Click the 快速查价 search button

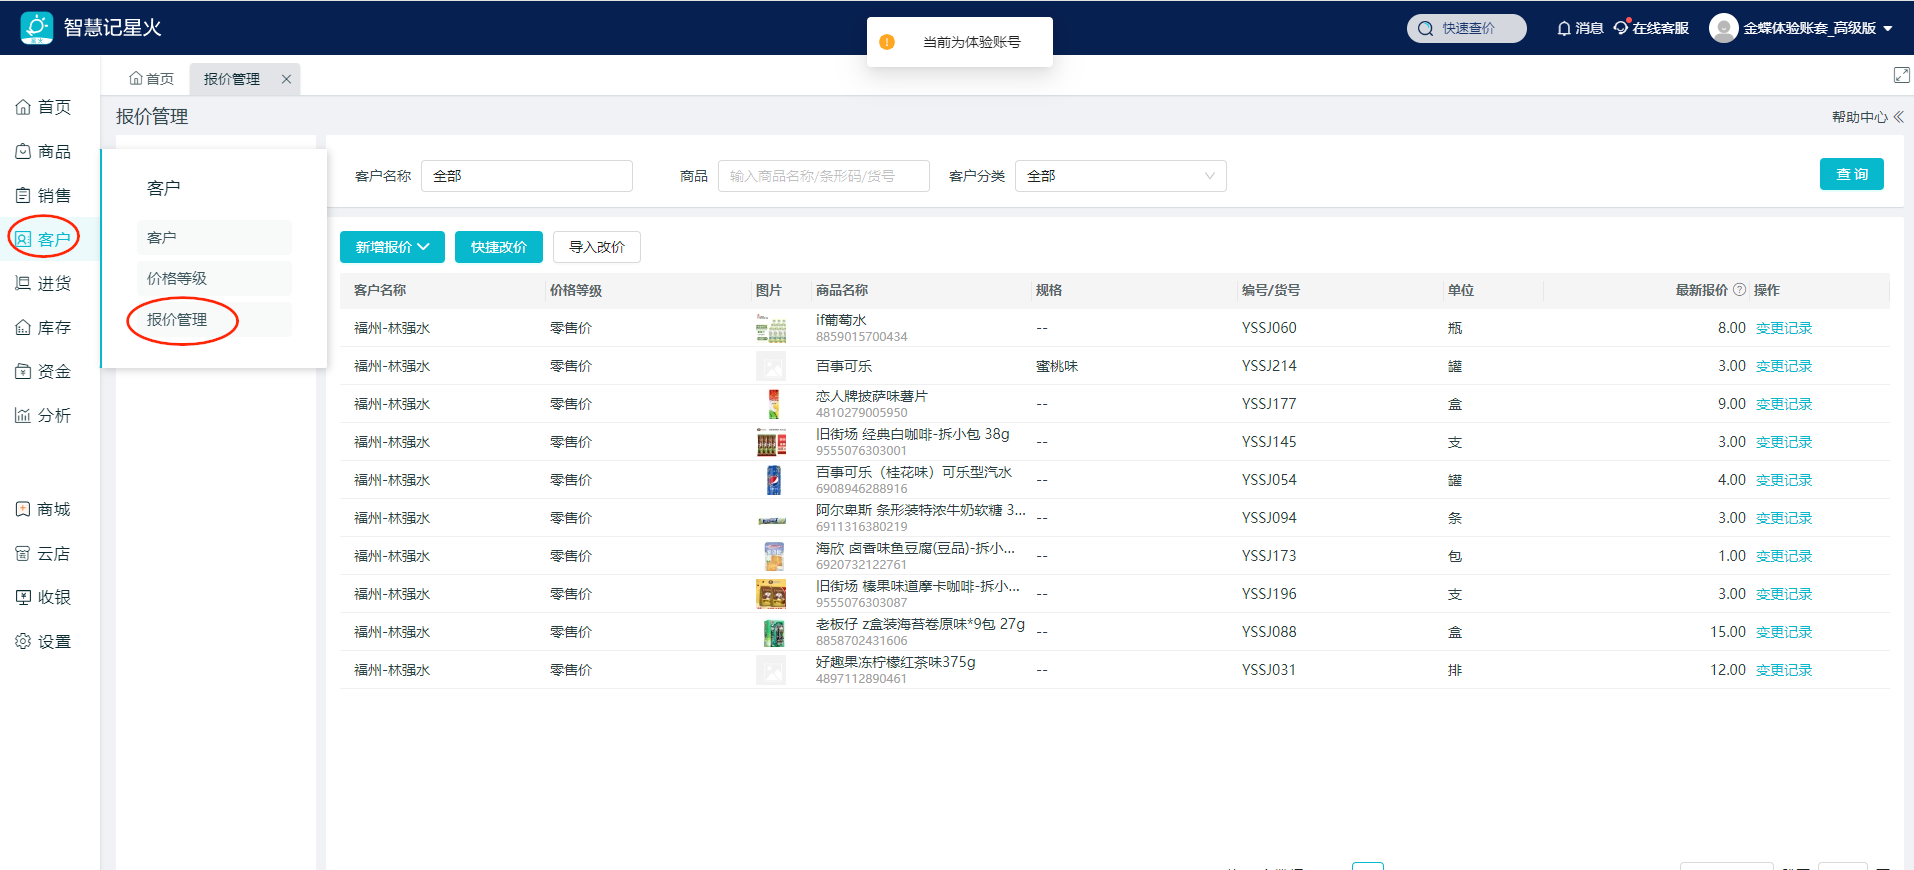1466,28
